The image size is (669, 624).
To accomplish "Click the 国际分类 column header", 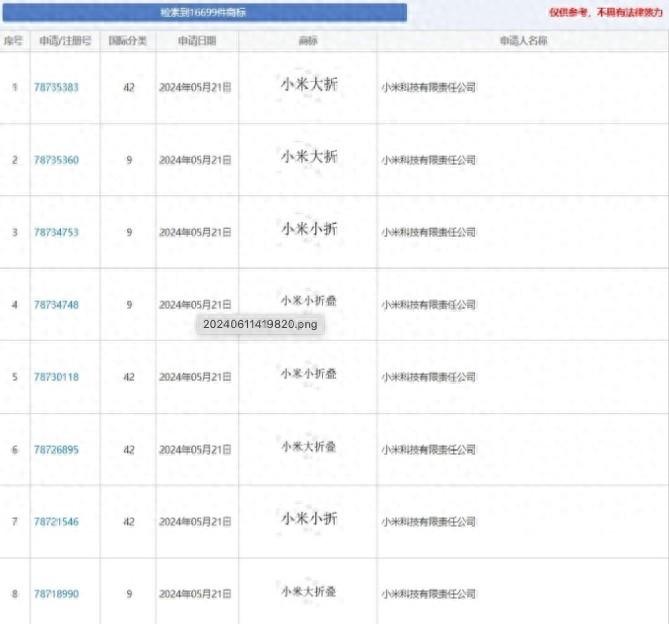I will point(128,41).
